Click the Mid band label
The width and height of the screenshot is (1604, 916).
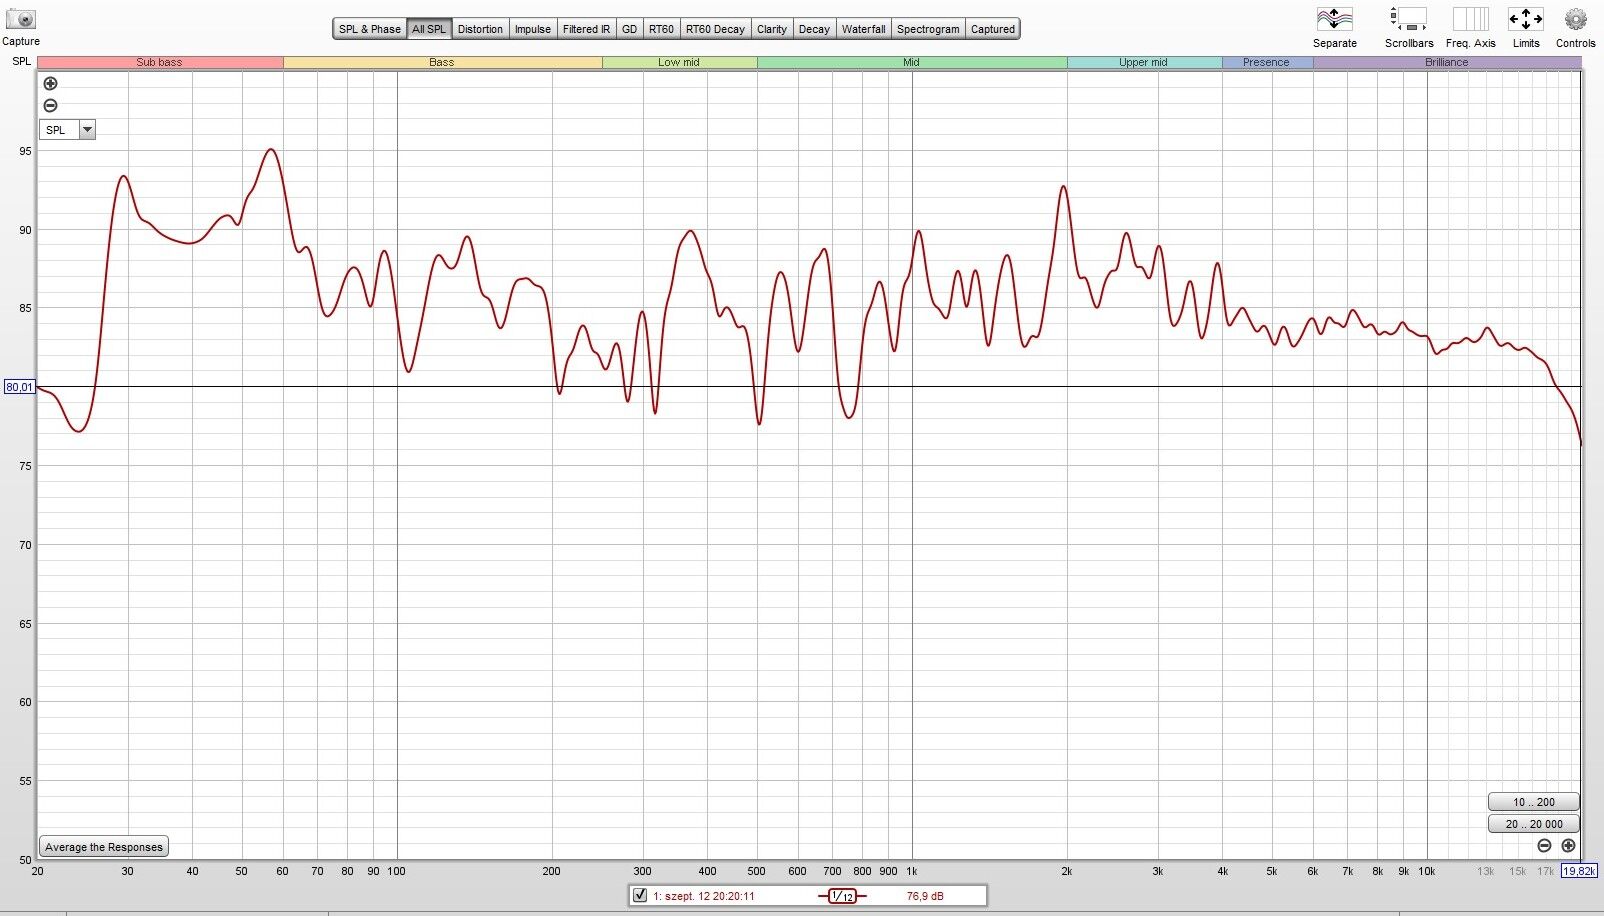(x=911, y=62)
